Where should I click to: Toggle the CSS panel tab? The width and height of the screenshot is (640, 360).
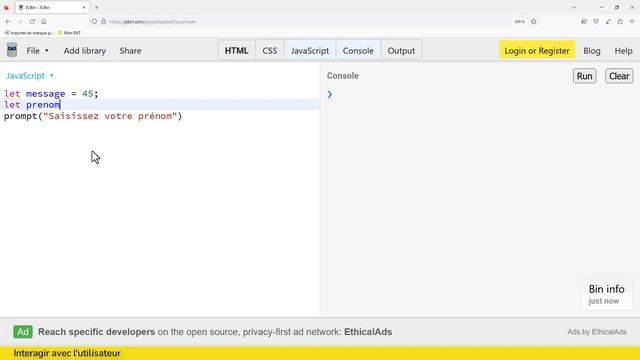click(x=269, y=51)
